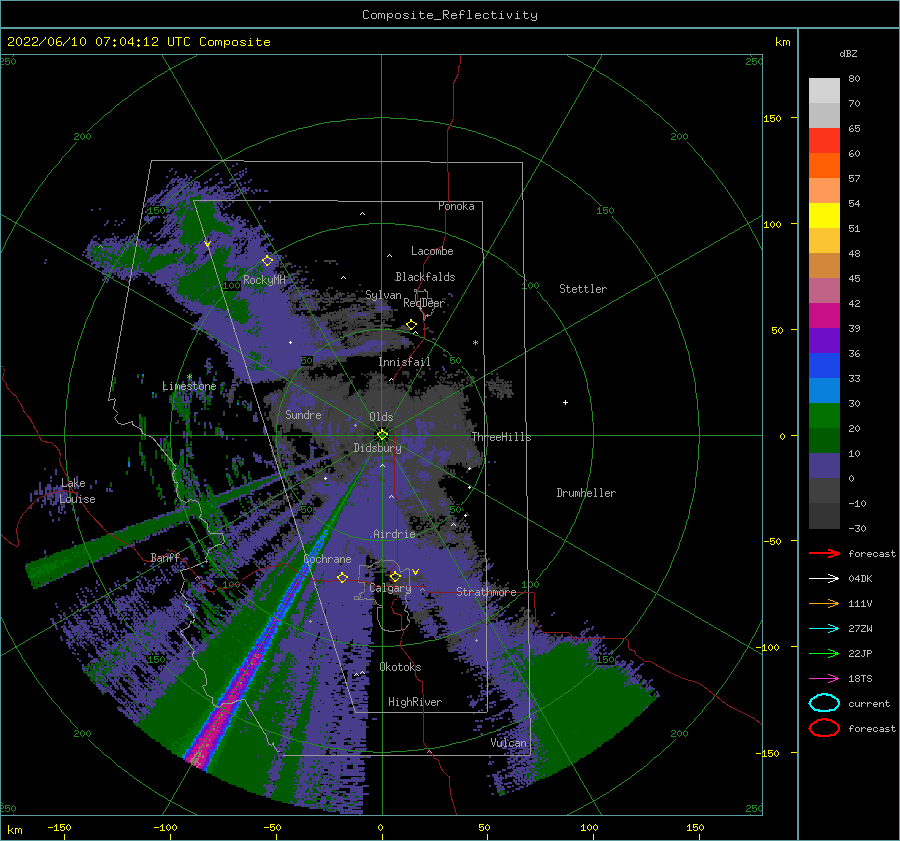The image size is (900, 841).
Task: Click the Strathmore city label
Action: [486, 592]
